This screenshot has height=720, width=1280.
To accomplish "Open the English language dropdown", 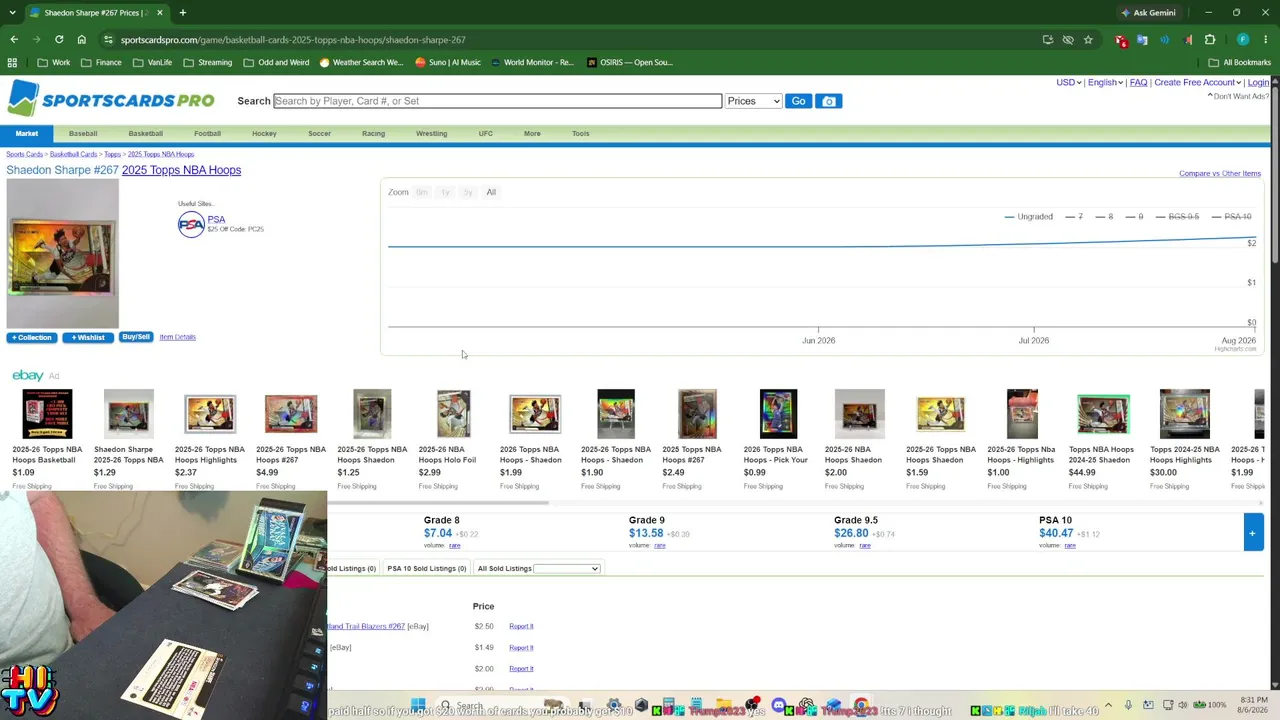I will [x=1104, y=83].
